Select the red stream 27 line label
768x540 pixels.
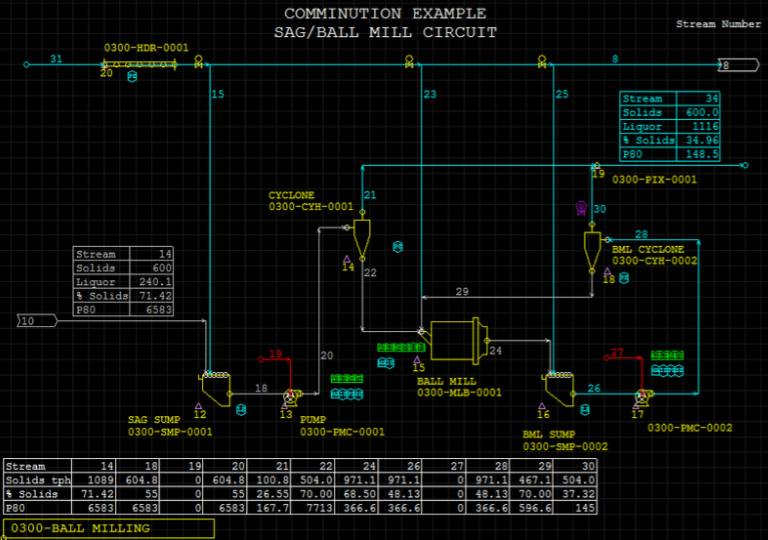[617, 353]
